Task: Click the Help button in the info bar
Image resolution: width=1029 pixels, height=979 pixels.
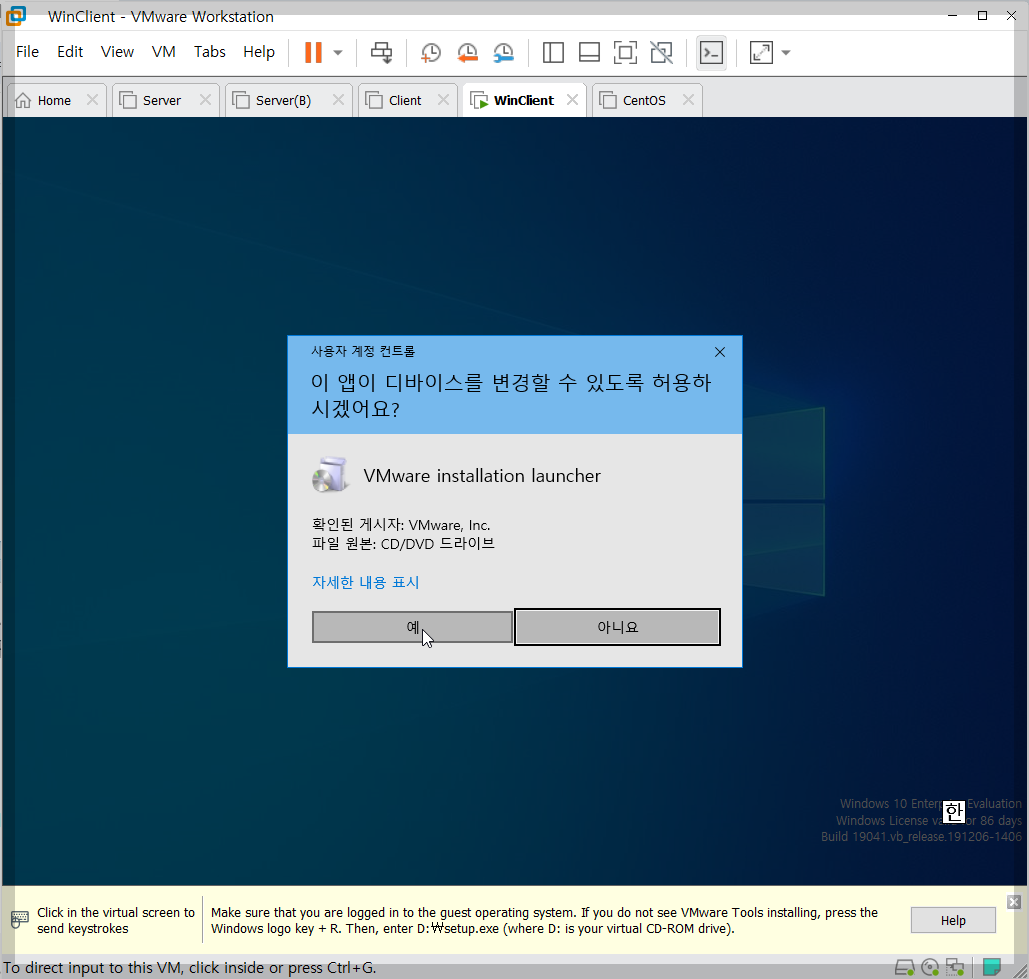Action: point(953,921)
